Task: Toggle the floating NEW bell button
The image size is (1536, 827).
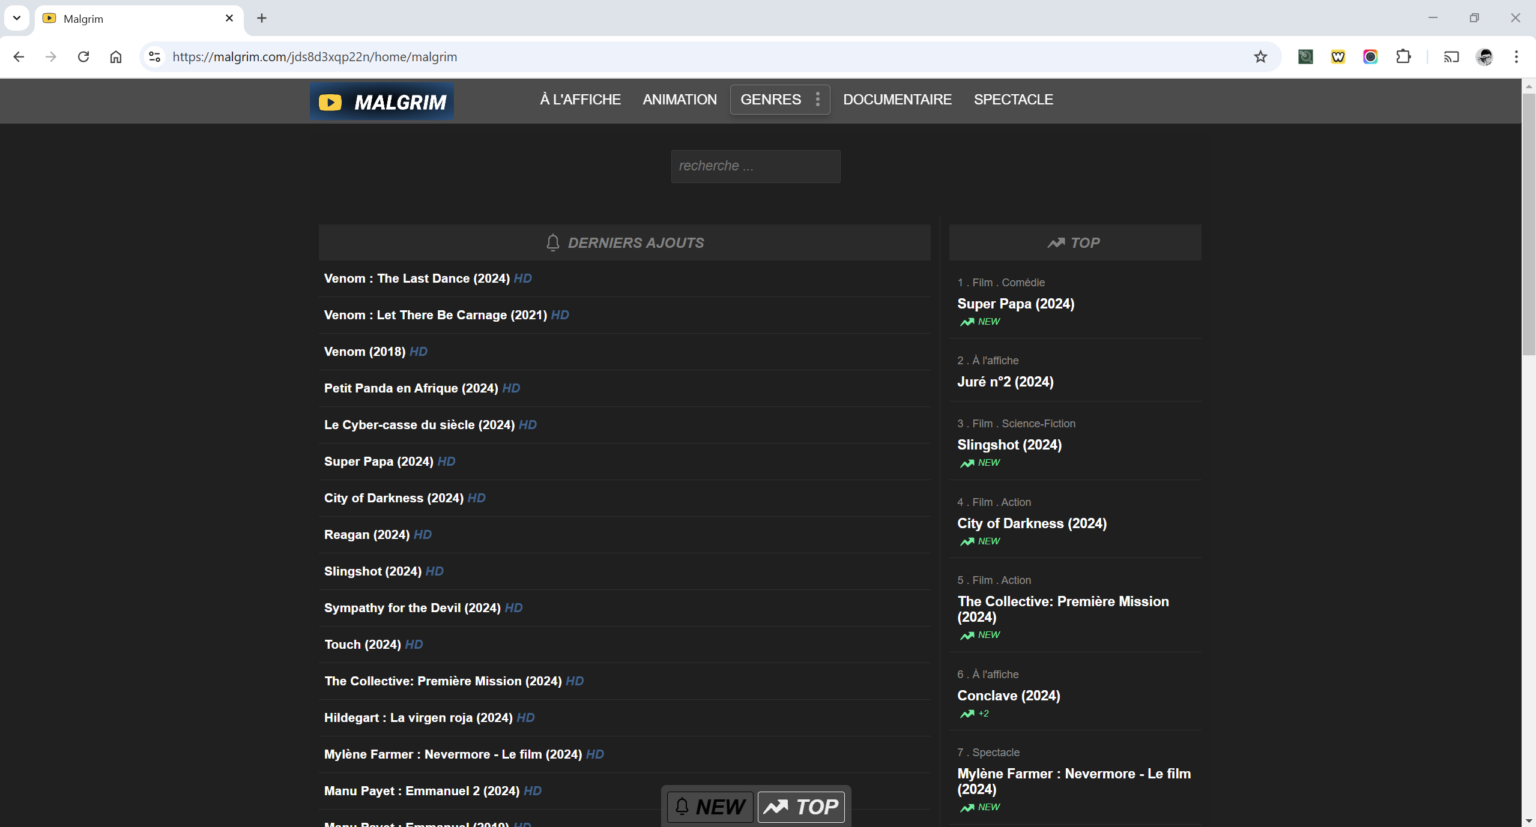Action: coord(710,807)
